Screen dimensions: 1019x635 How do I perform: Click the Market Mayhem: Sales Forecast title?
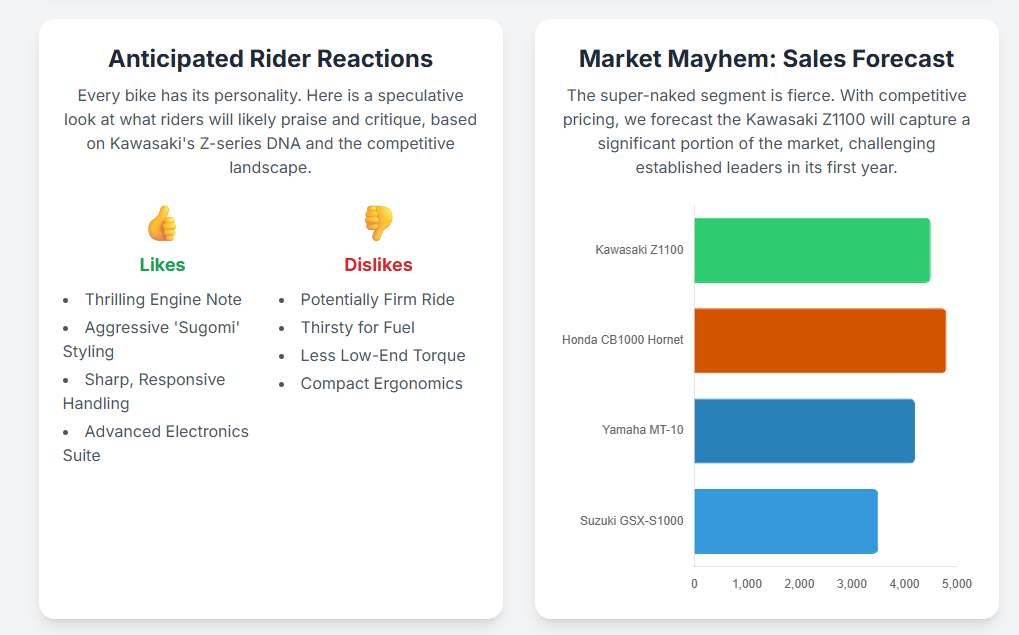[x=766, y=59]
